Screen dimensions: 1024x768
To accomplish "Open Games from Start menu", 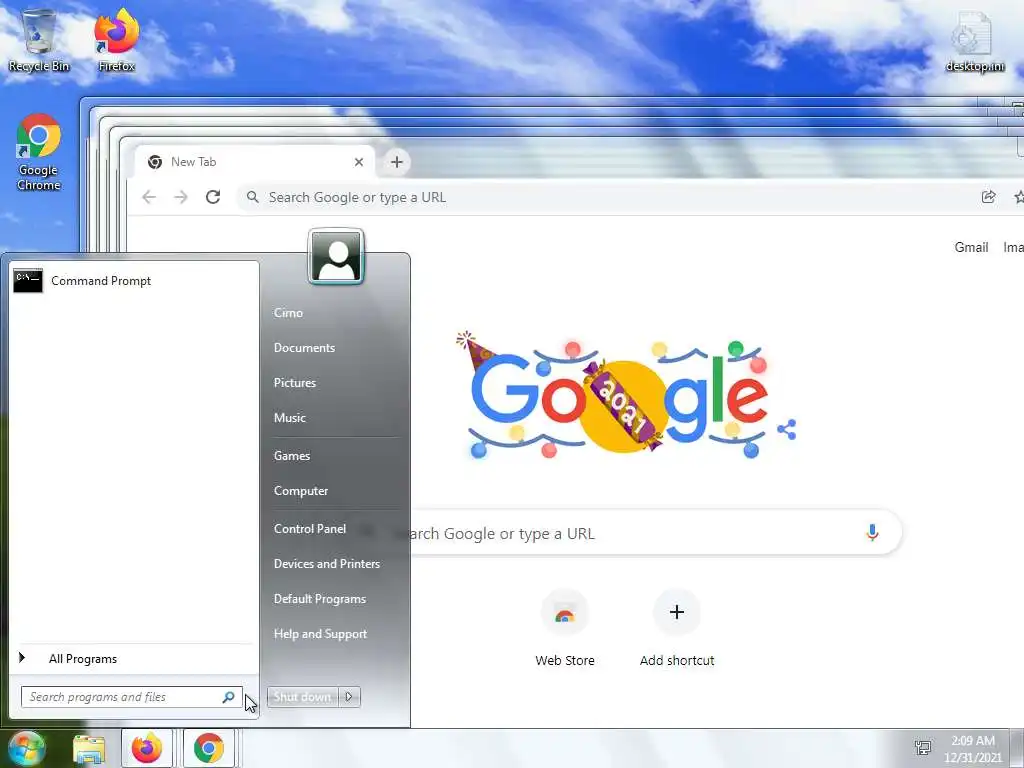I will click(292, 456).
